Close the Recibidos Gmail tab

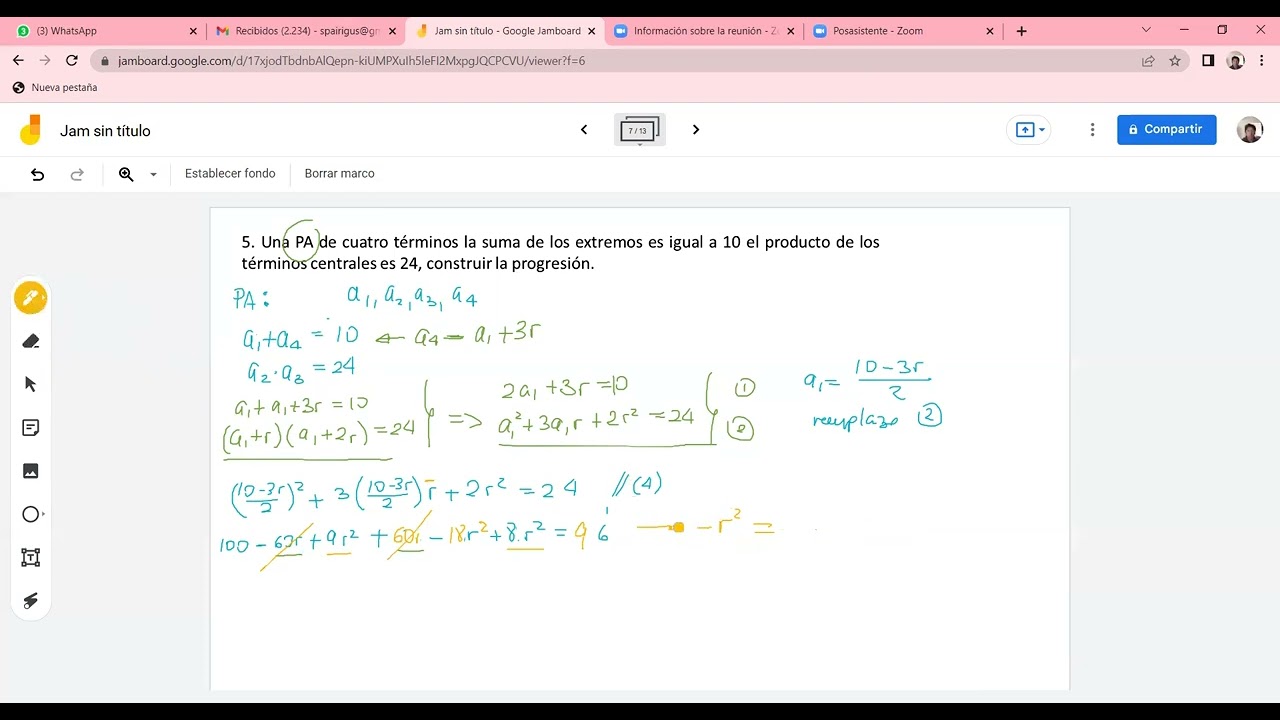pos(392,31)
